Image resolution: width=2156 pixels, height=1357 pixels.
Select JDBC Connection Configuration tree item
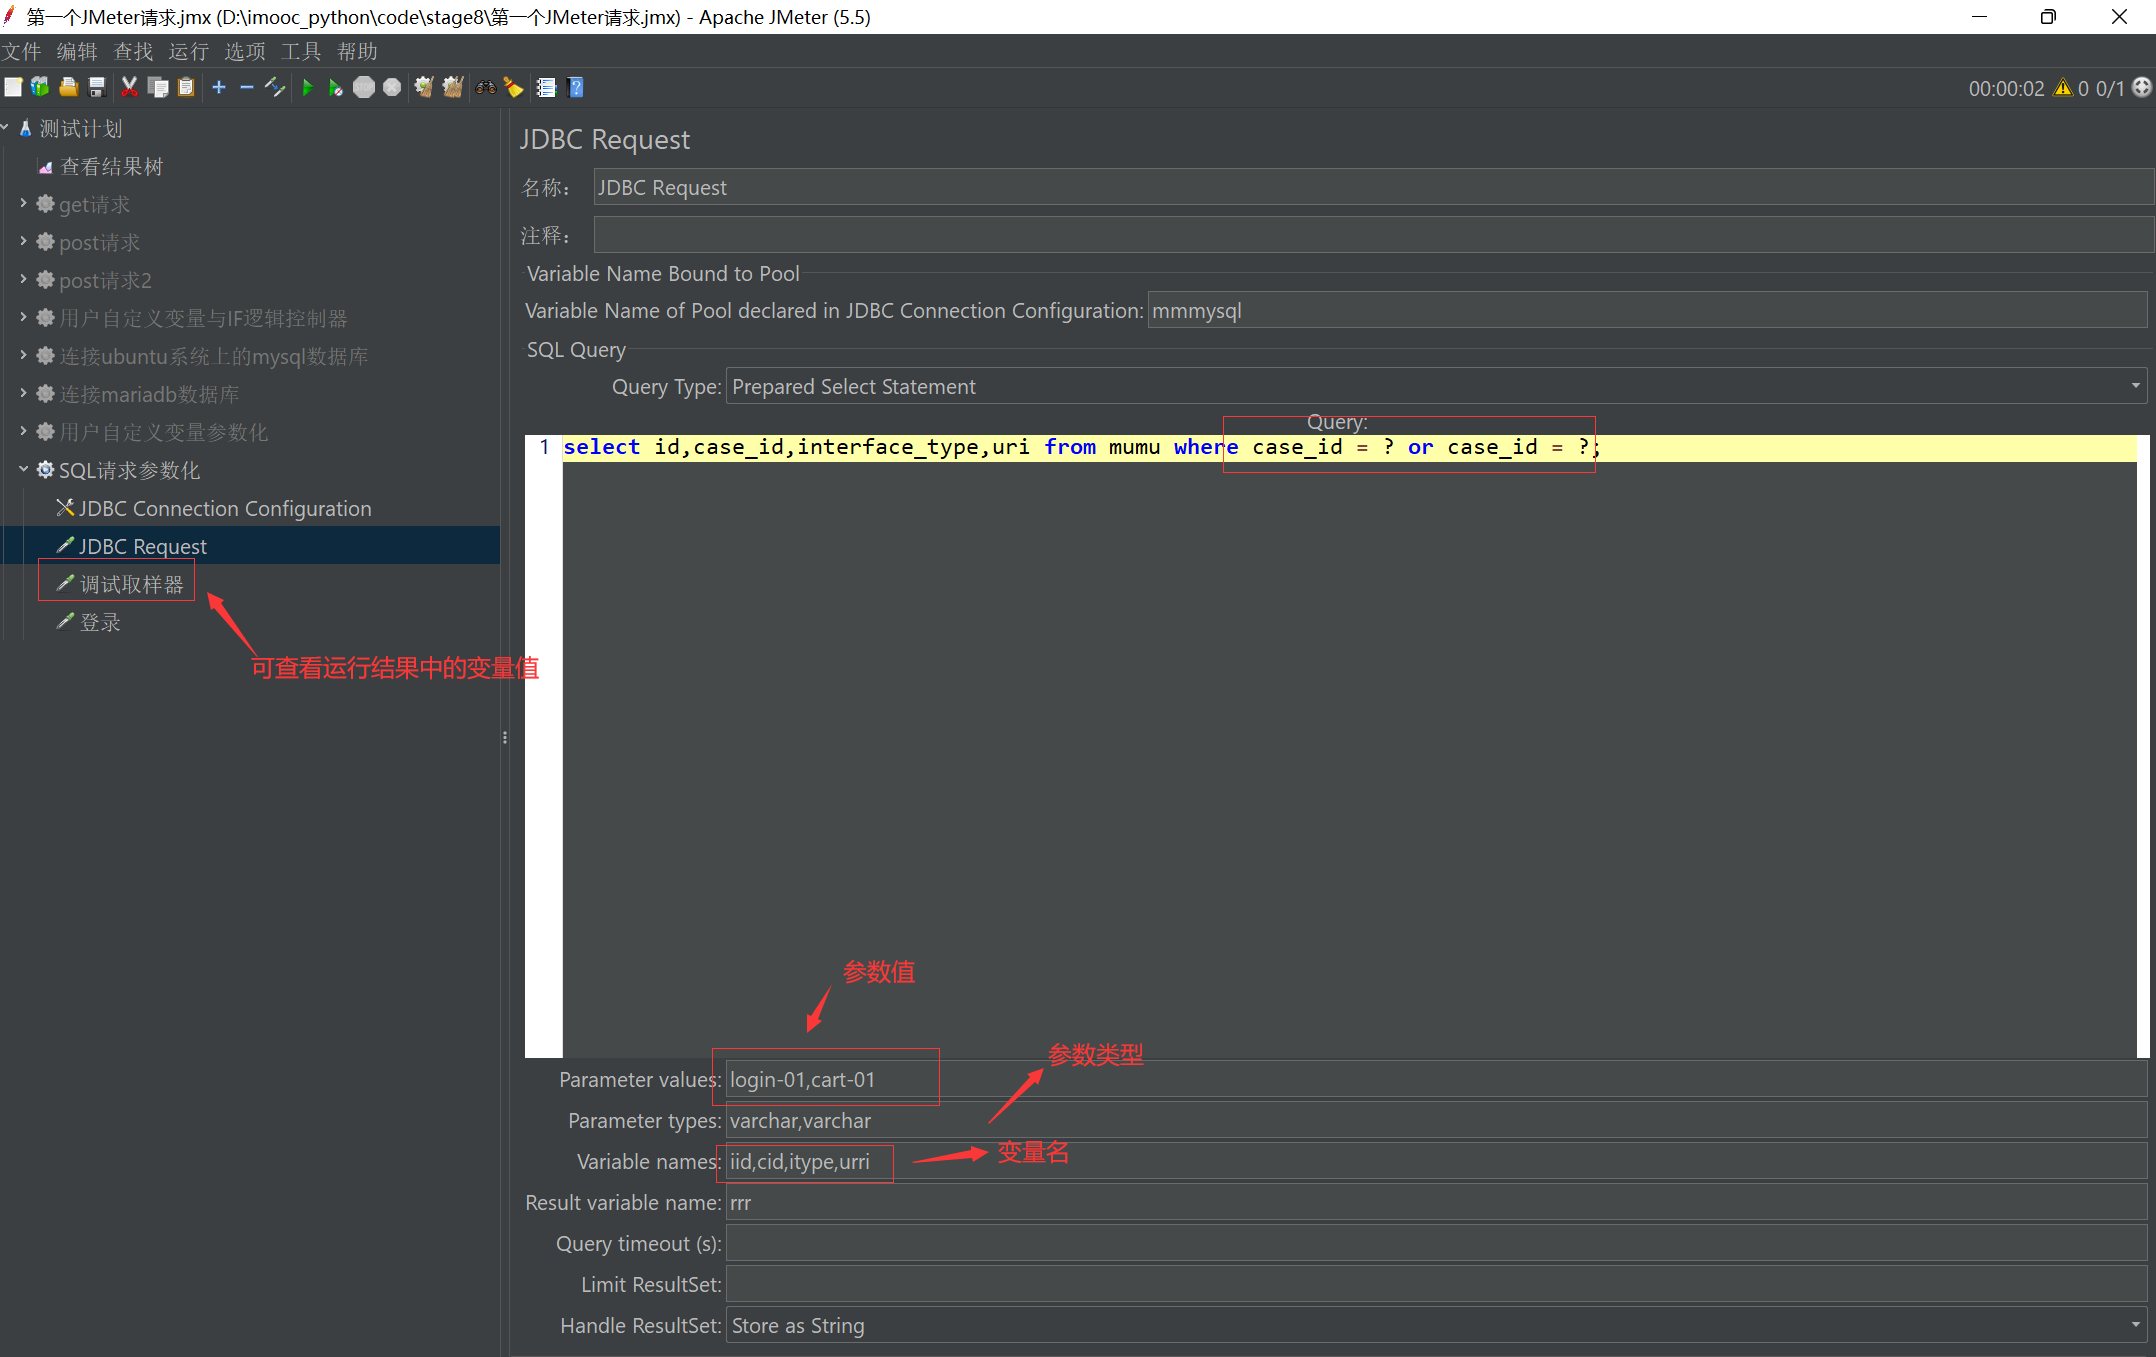(x=224, y=508)
